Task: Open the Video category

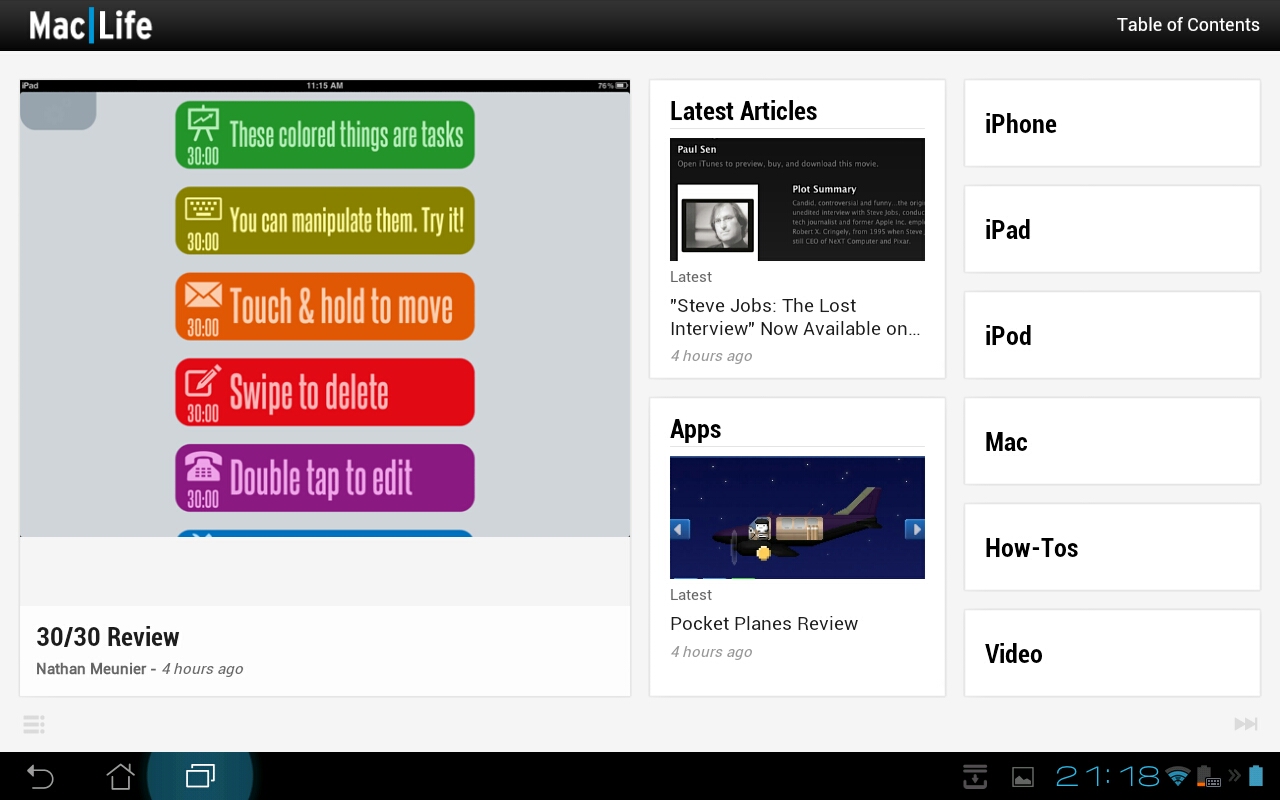Action: coord(1112,654)
